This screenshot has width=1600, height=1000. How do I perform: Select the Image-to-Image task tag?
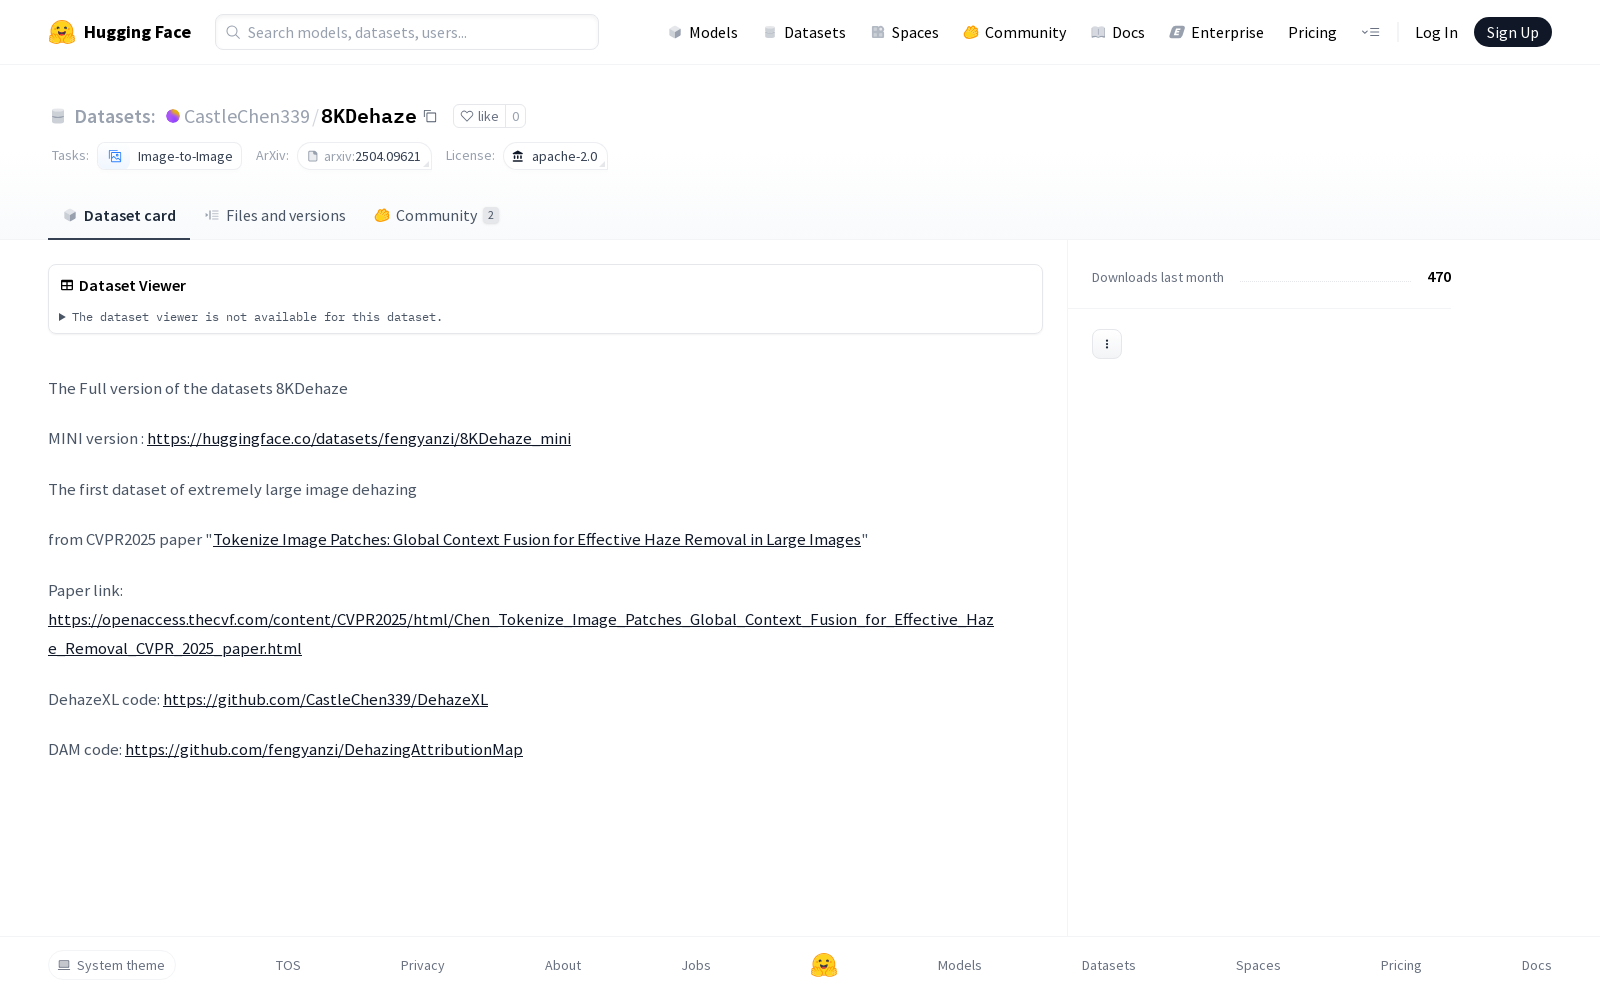(170, 156)
